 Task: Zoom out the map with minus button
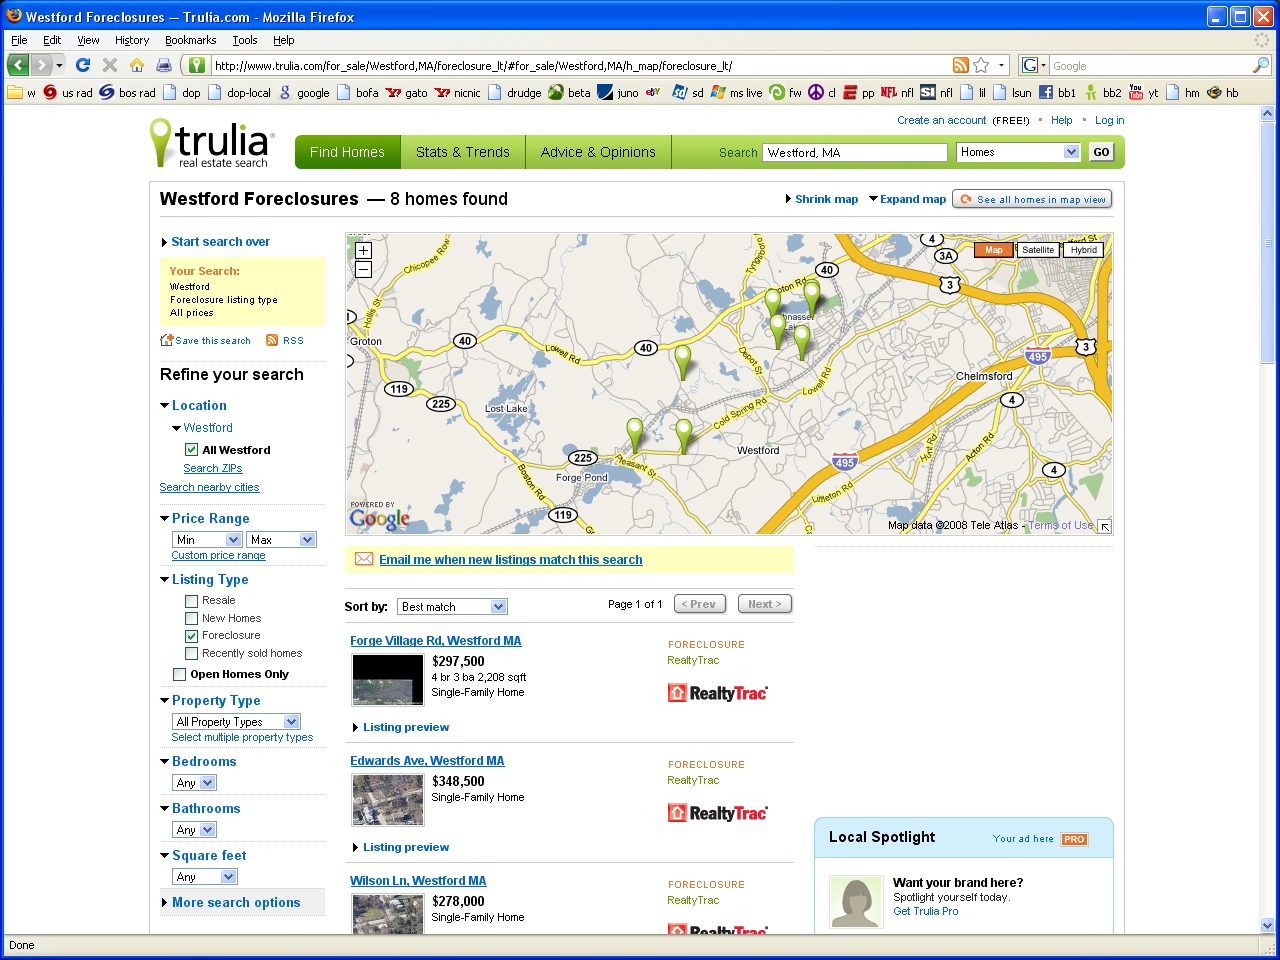363,269
